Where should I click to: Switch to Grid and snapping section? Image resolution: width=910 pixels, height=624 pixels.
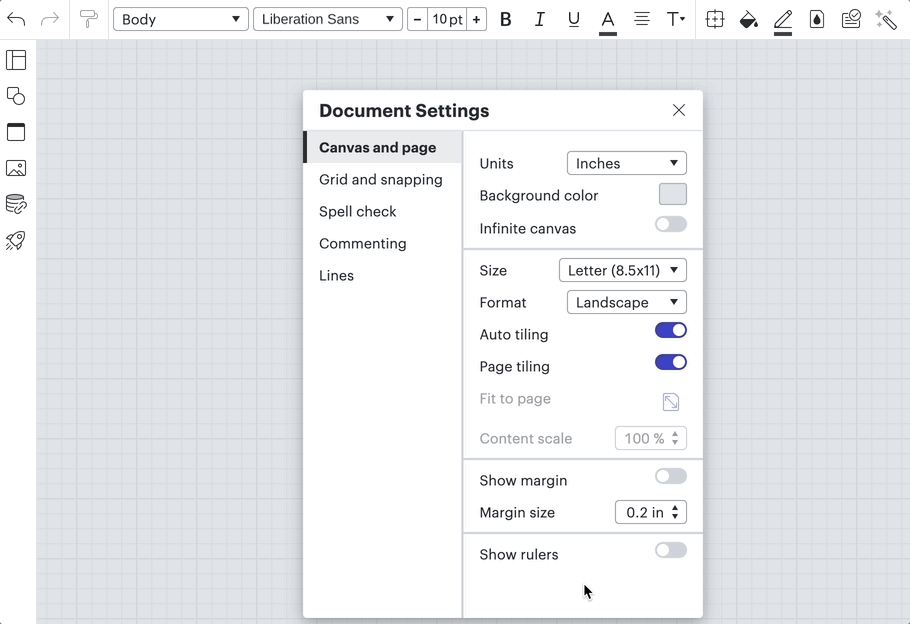pos(381,180)
